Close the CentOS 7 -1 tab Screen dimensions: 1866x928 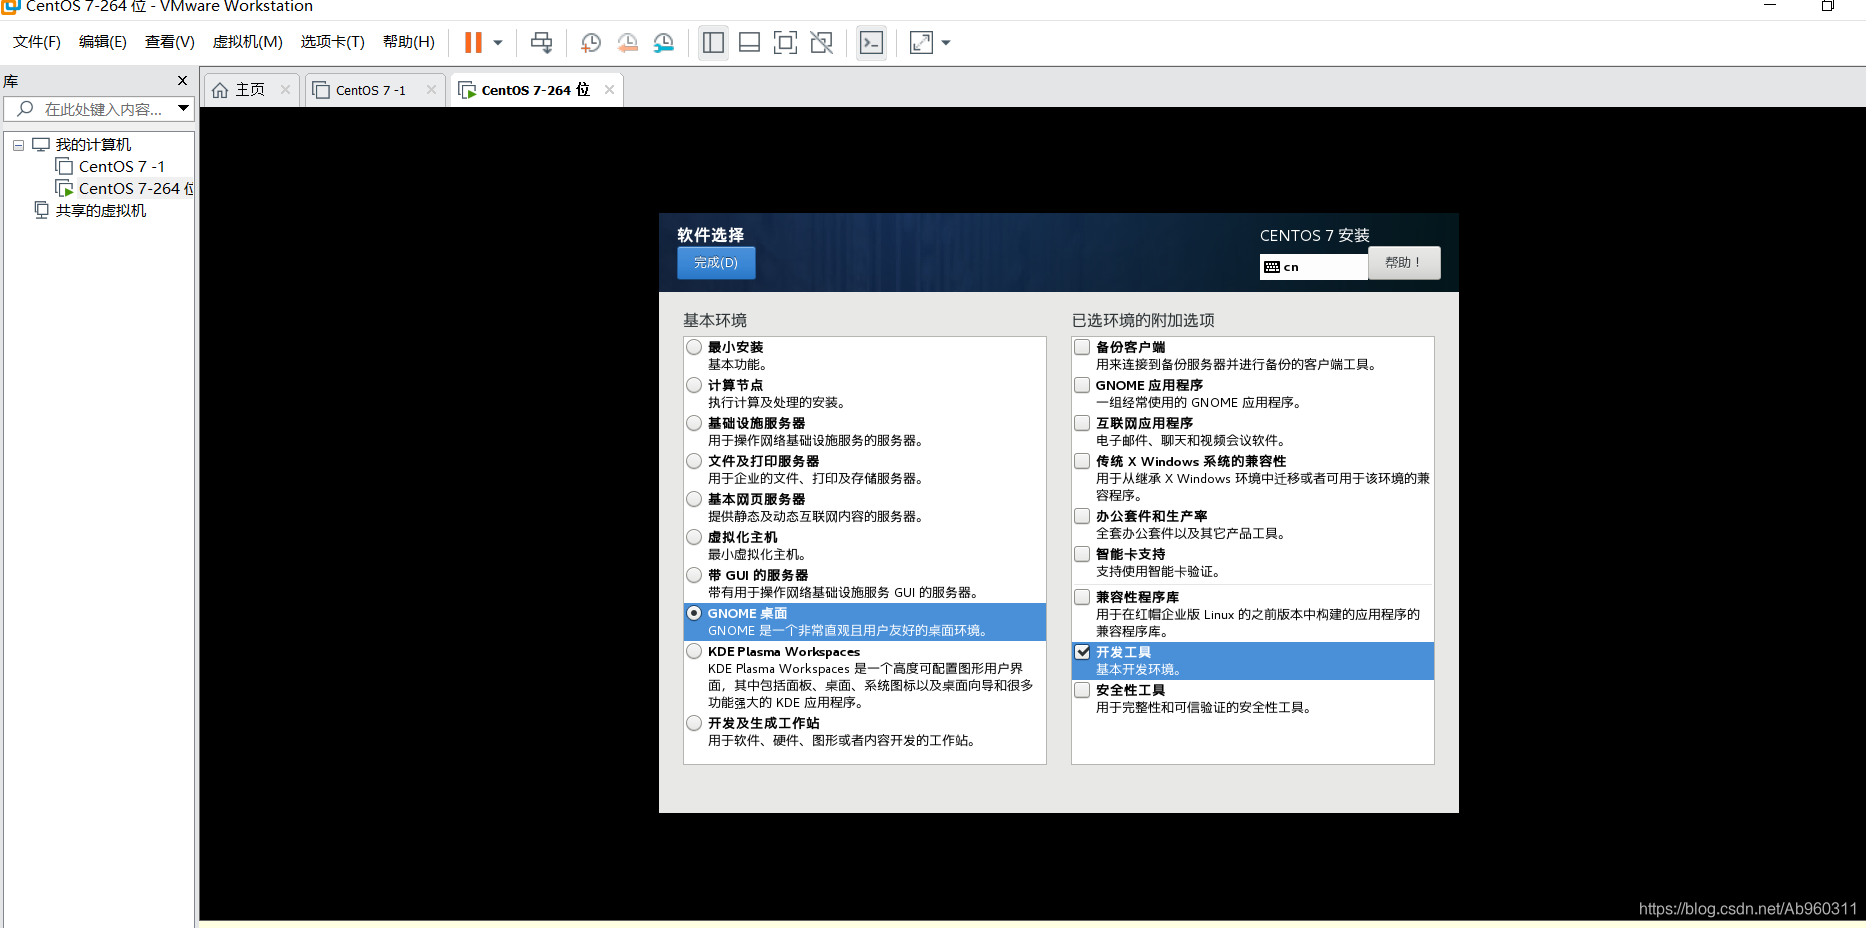pos(431,90)
